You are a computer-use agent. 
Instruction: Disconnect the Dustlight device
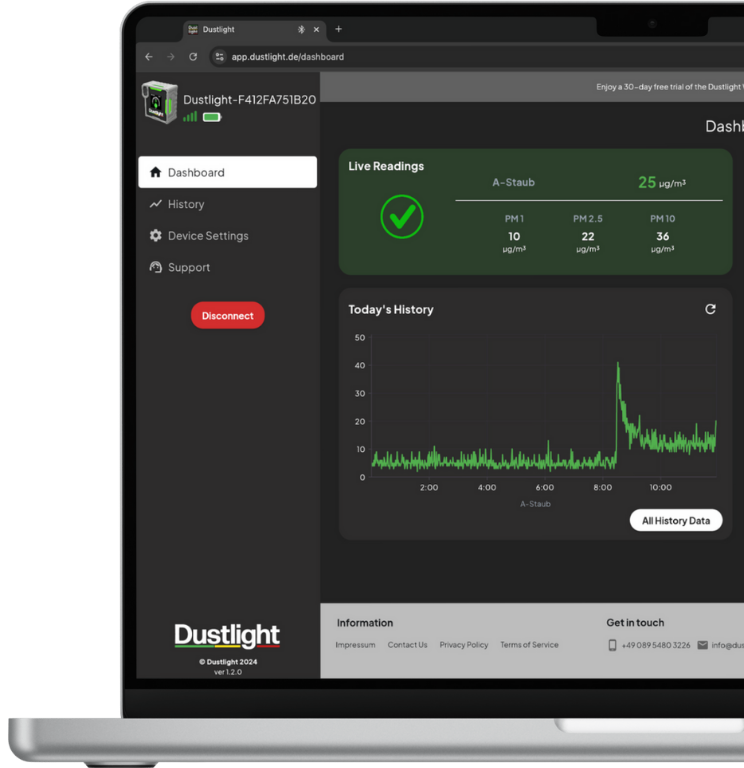(x=228, y=315)
